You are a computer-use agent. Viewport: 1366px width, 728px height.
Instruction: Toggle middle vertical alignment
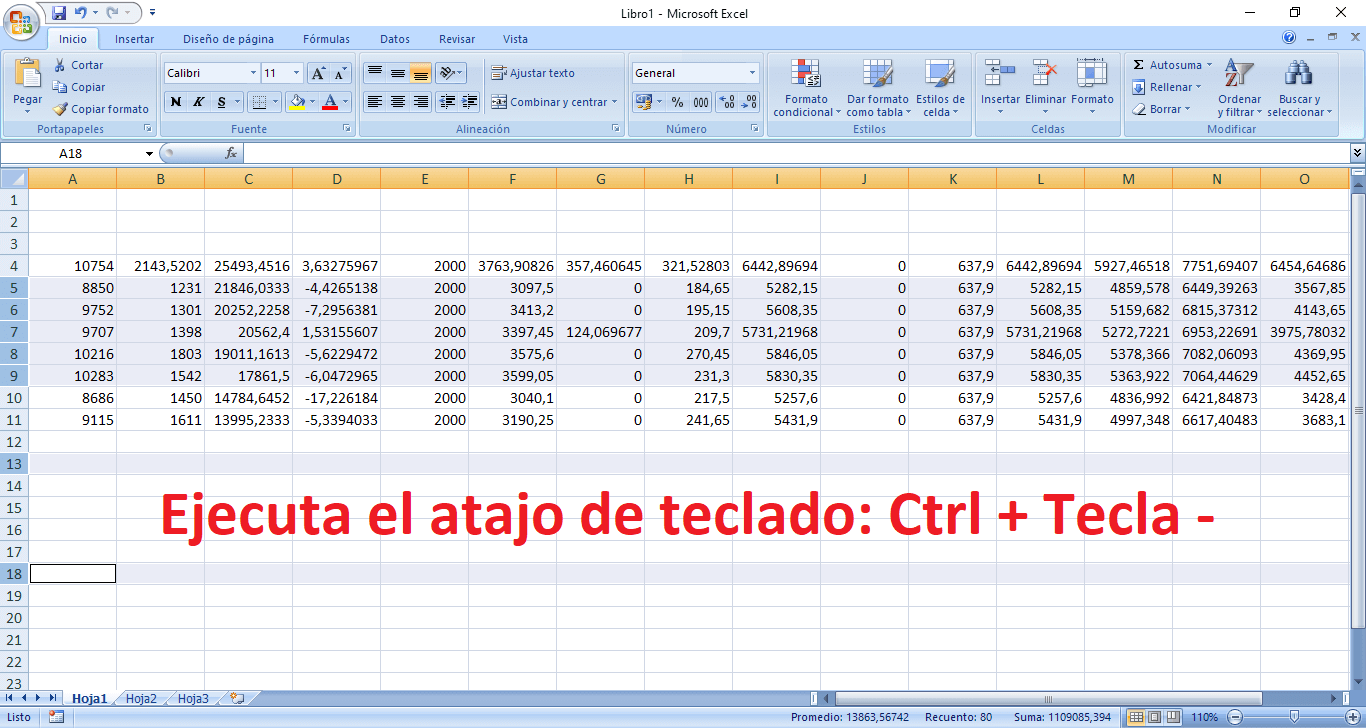(397, 72)
